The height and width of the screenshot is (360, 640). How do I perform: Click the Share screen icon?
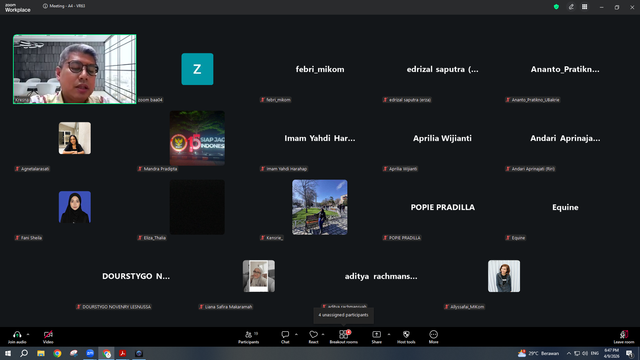click(x=376, y=334)
